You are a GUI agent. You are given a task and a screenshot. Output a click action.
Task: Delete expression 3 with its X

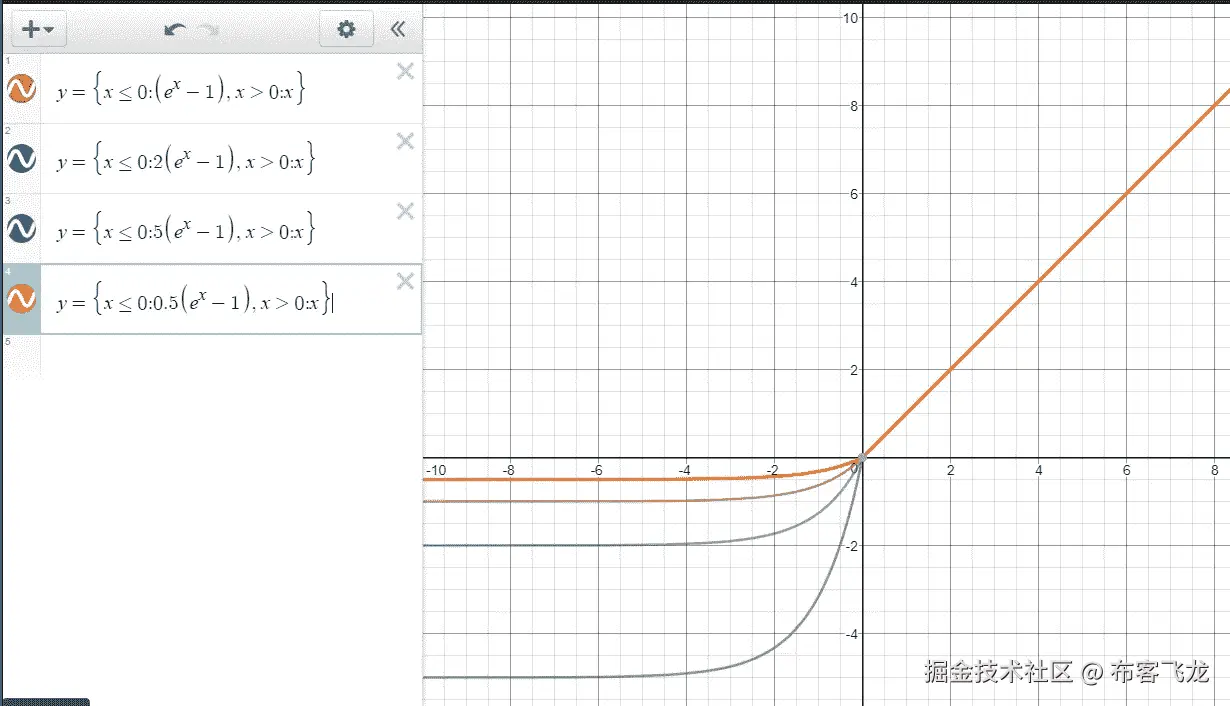click(x=405, y=211)
